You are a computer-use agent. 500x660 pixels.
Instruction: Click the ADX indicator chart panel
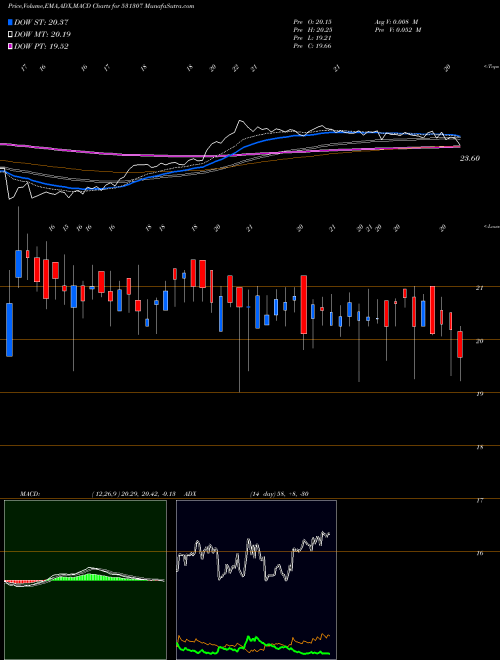pos(256,580)
